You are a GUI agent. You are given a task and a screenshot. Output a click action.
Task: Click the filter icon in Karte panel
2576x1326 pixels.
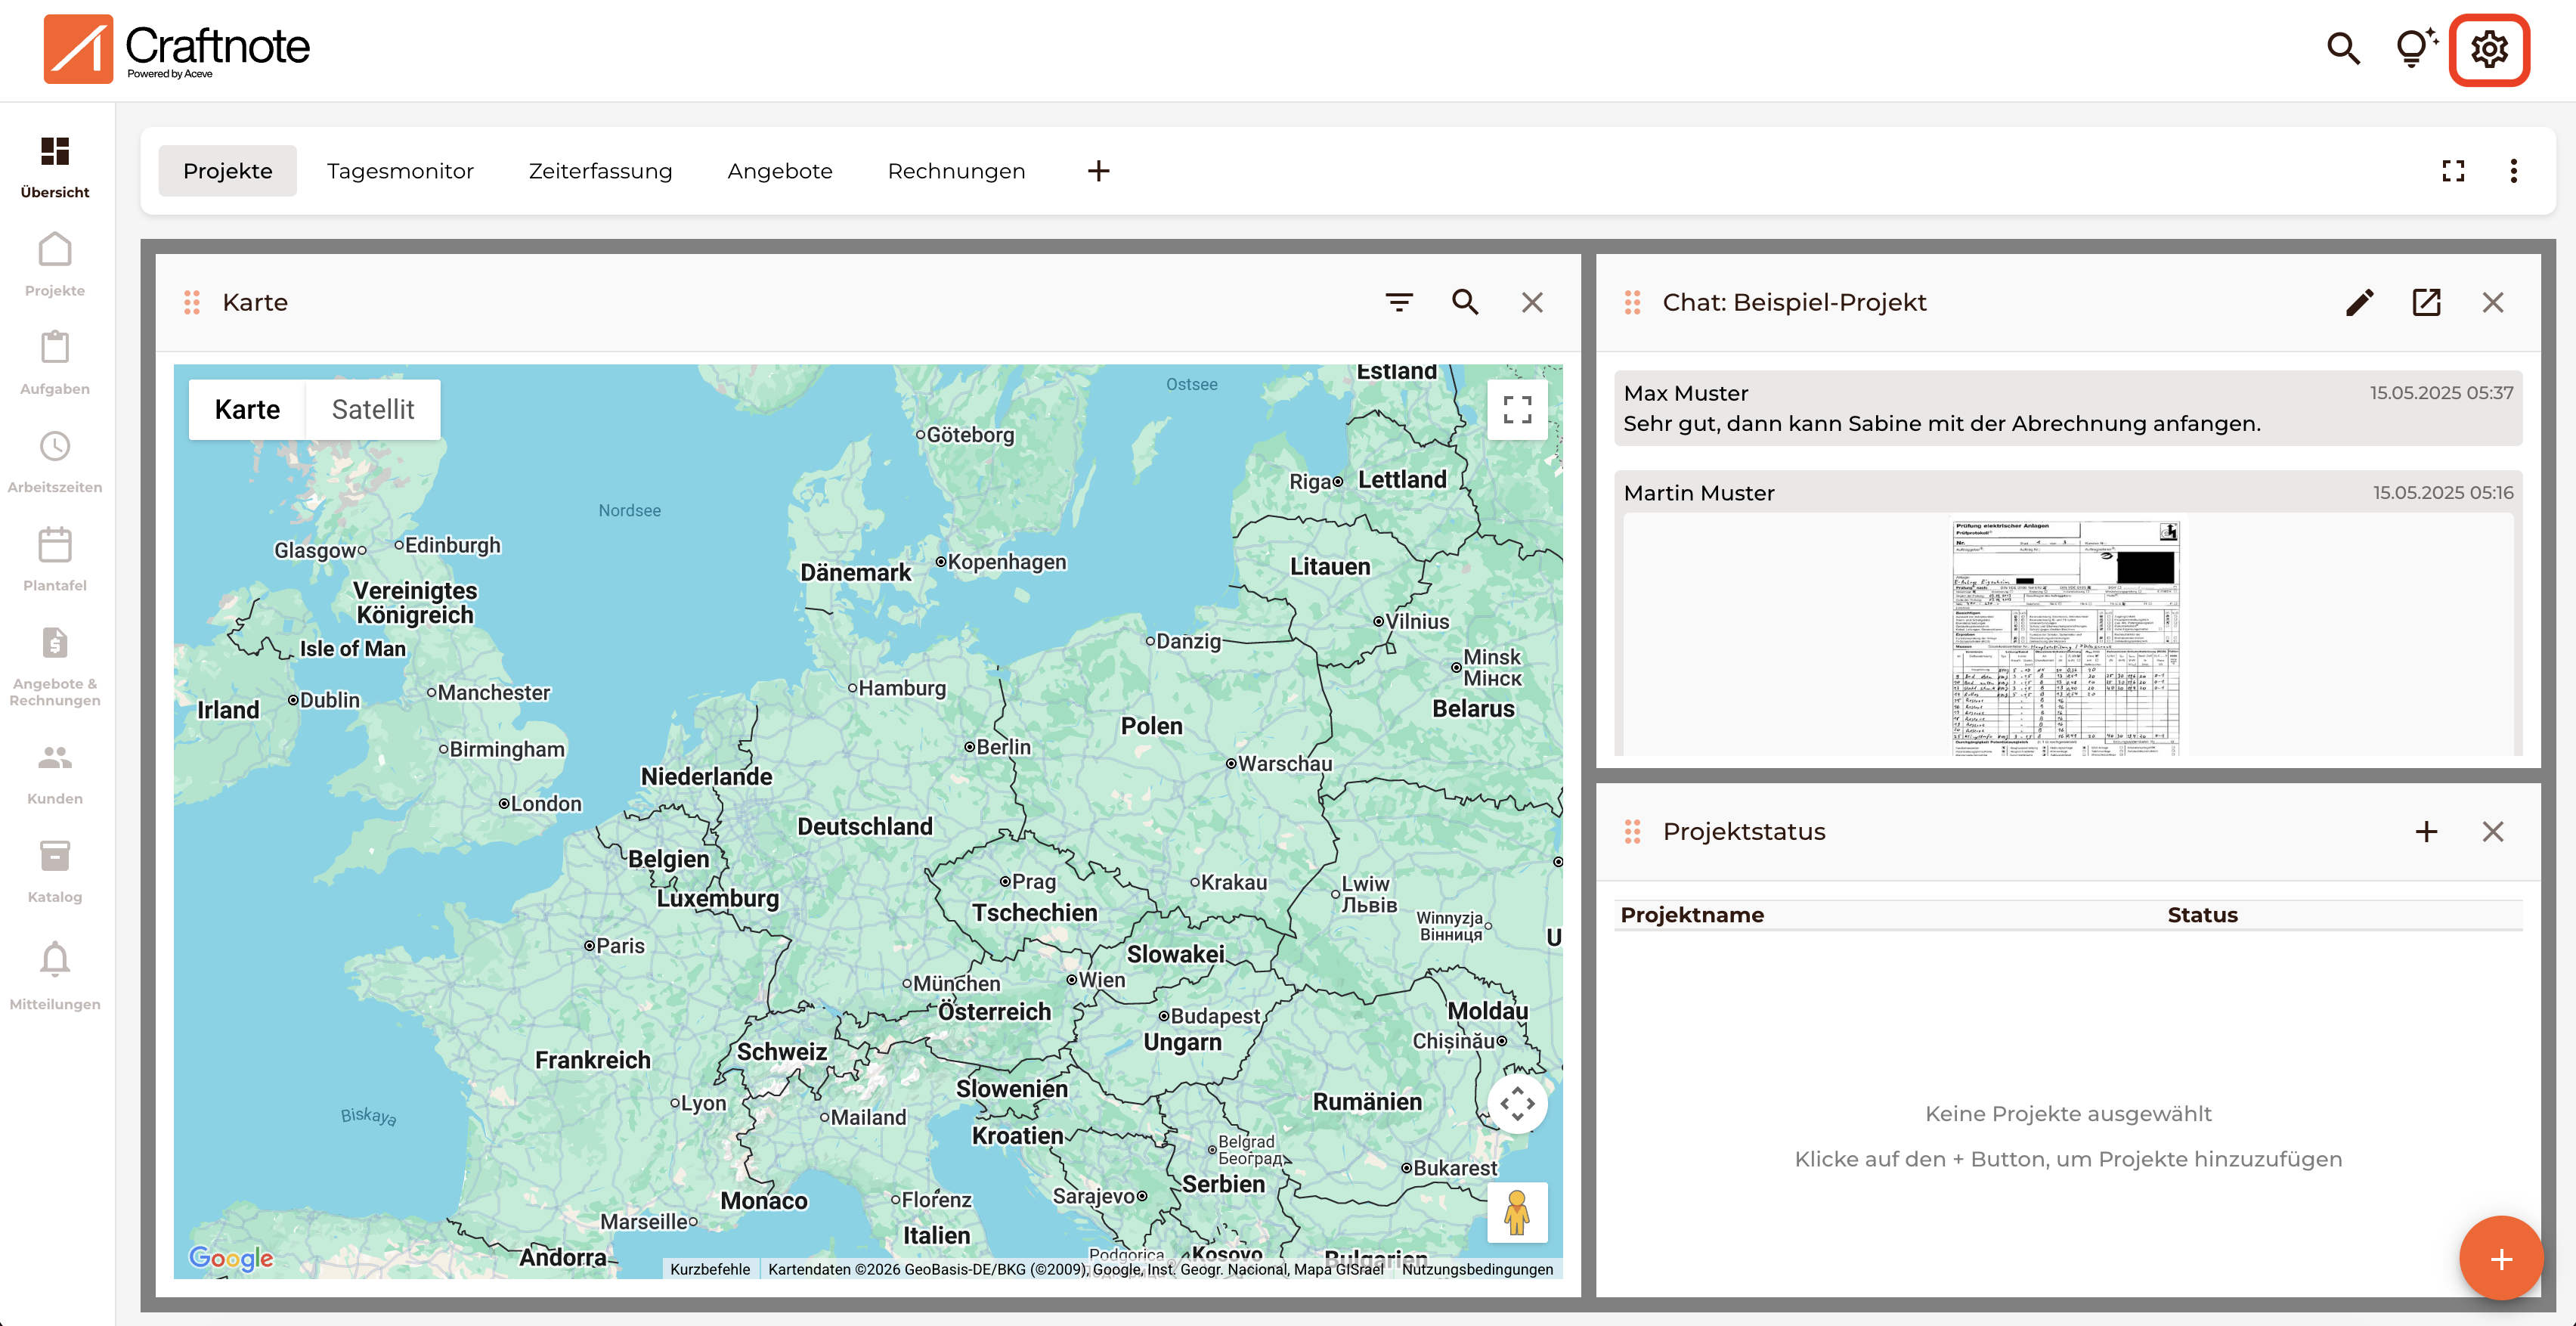pos(1399,302)
